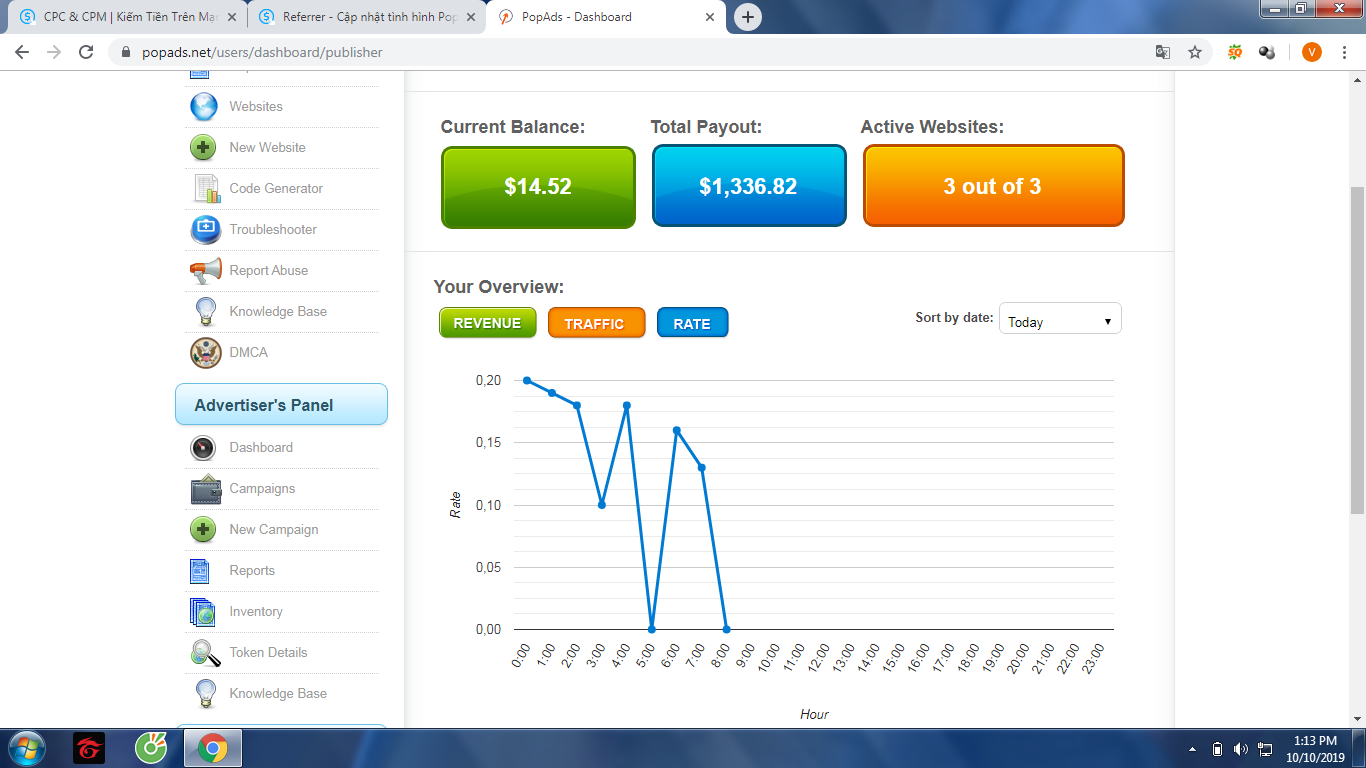Viewport: 1366px width, 768px height.
Task: Click the Inventory stacked pages icon
Action: pyautogui.click(x=202, y=612)
